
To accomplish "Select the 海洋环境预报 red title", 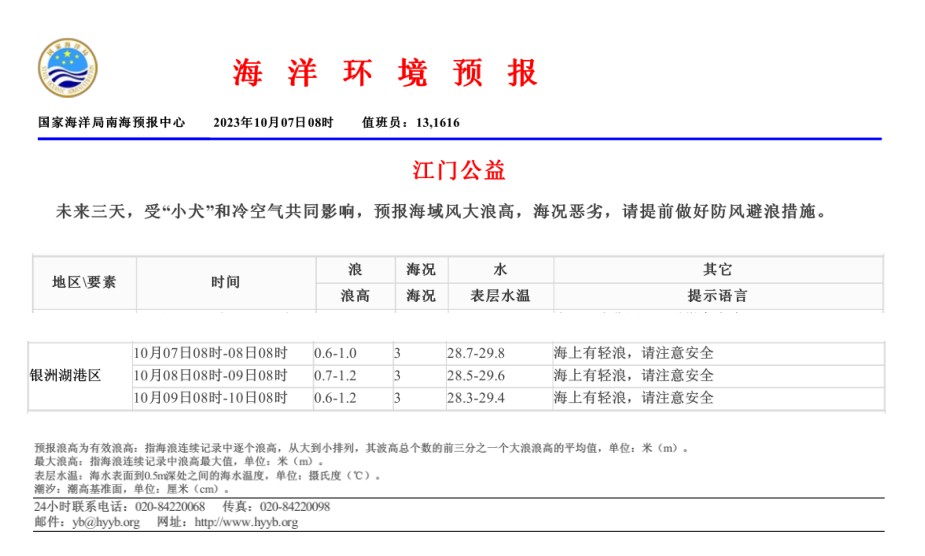I will click(x=386, y=72).
